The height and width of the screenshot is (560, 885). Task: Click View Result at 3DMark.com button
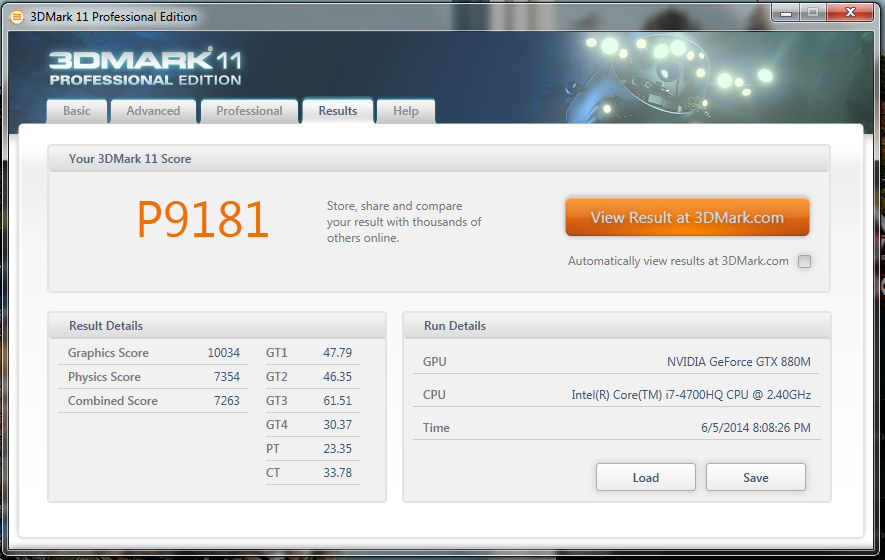687,217
